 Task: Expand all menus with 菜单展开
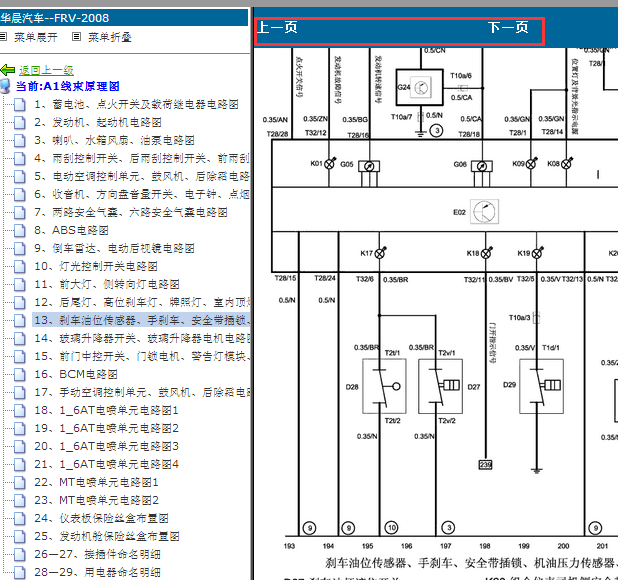click(36, 37)
